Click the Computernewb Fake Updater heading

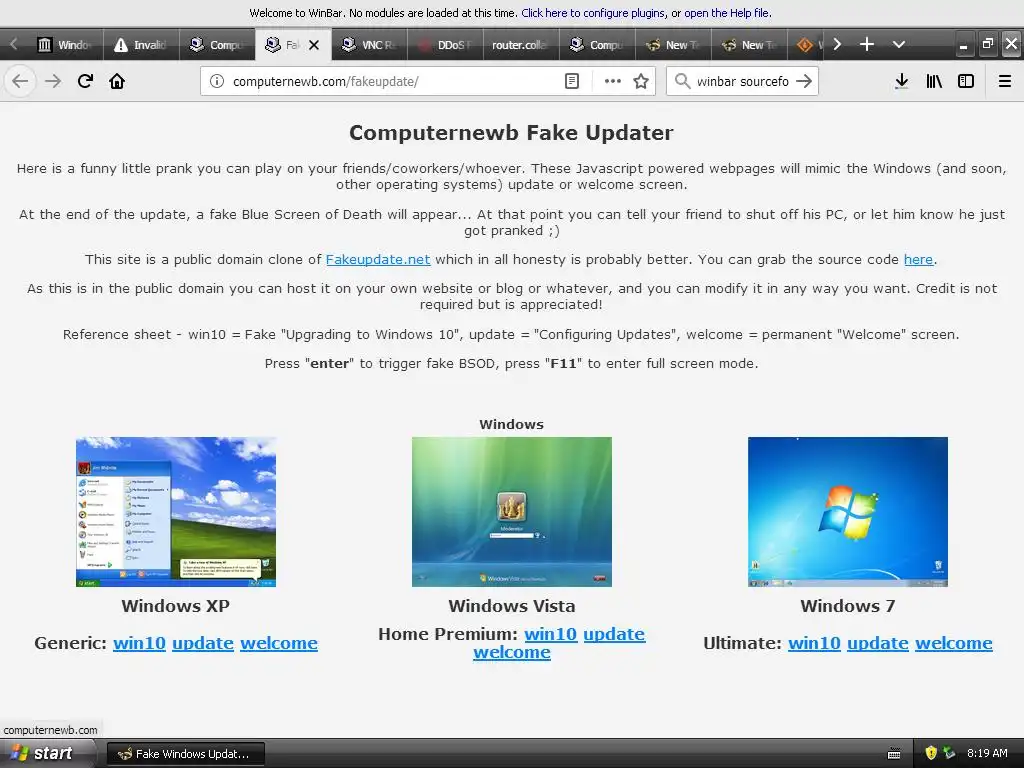point(511,133)
